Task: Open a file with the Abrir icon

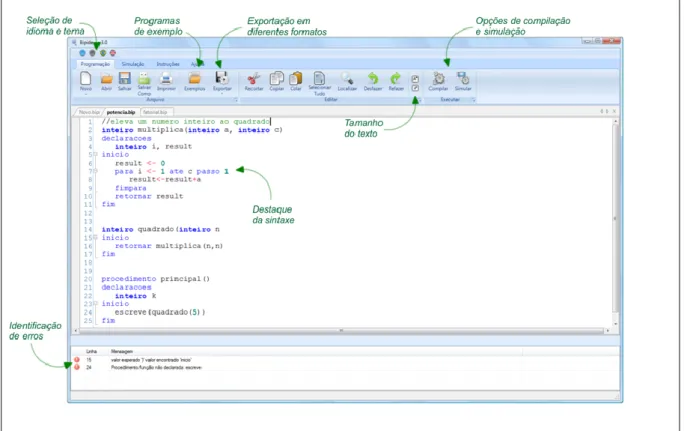Action: (106, 79)
